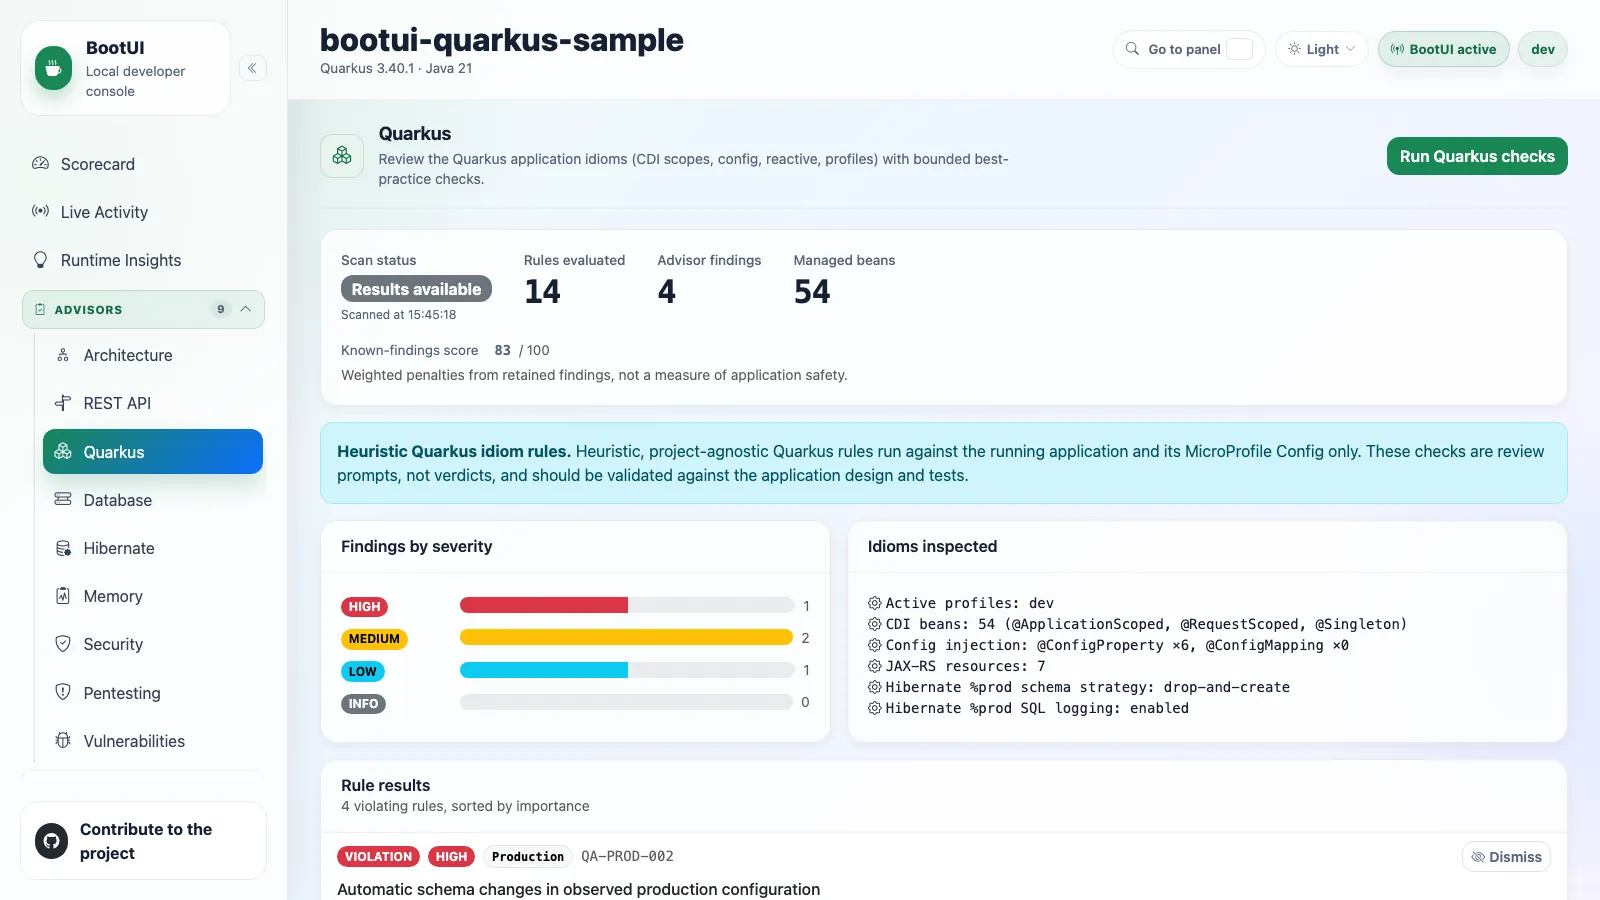Viewport: 1600px width, 900px height.
Task: Click the BootUI active status pill
Action: [1443, 49]
